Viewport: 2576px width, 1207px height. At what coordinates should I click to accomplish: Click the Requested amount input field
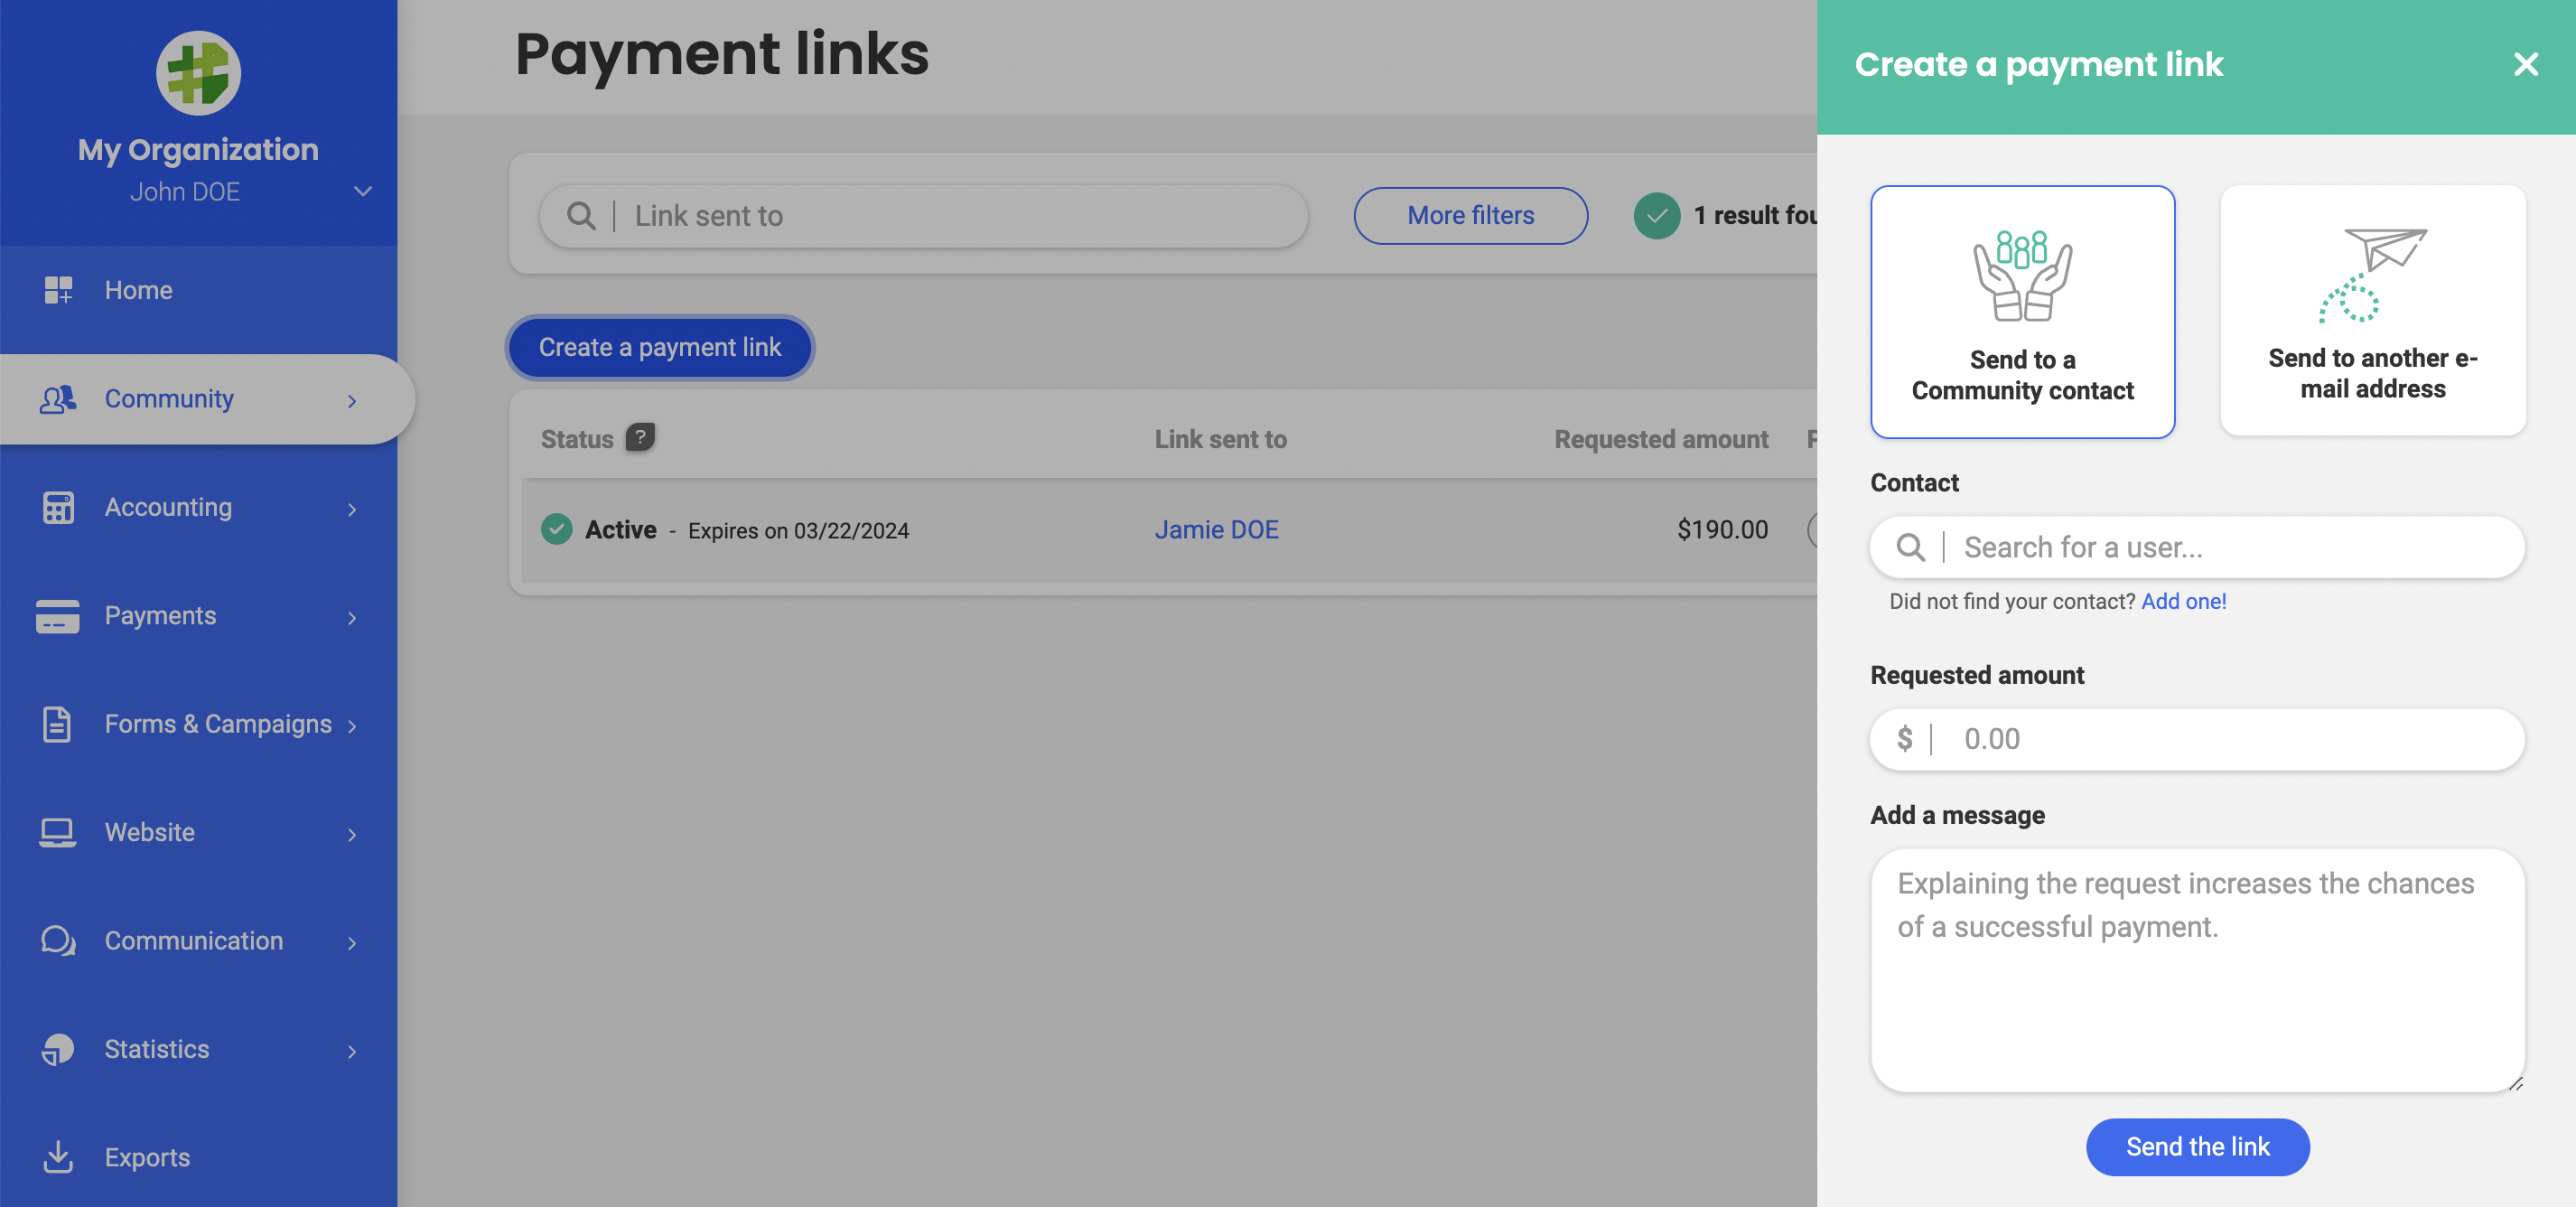point(2220,739)
